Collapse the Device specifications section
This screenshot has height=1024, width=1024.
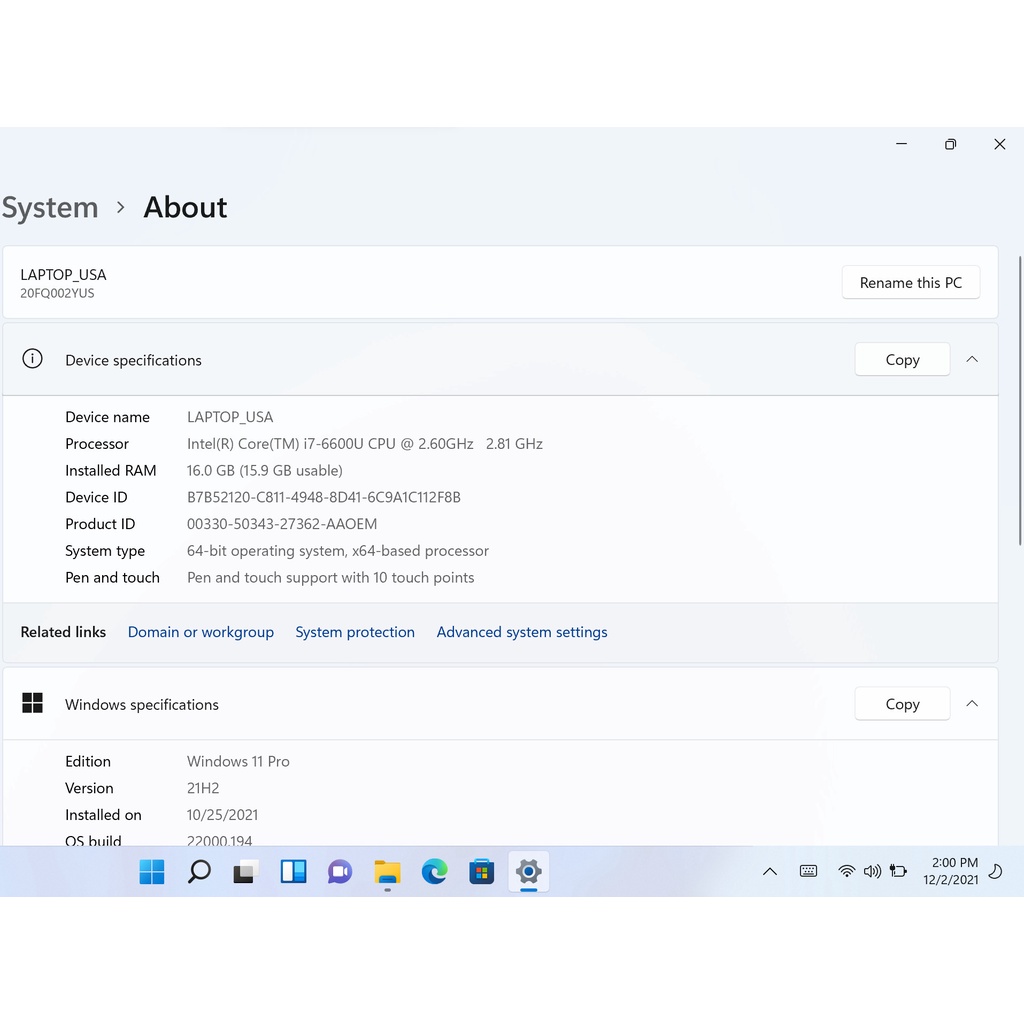tap(972, 359)
